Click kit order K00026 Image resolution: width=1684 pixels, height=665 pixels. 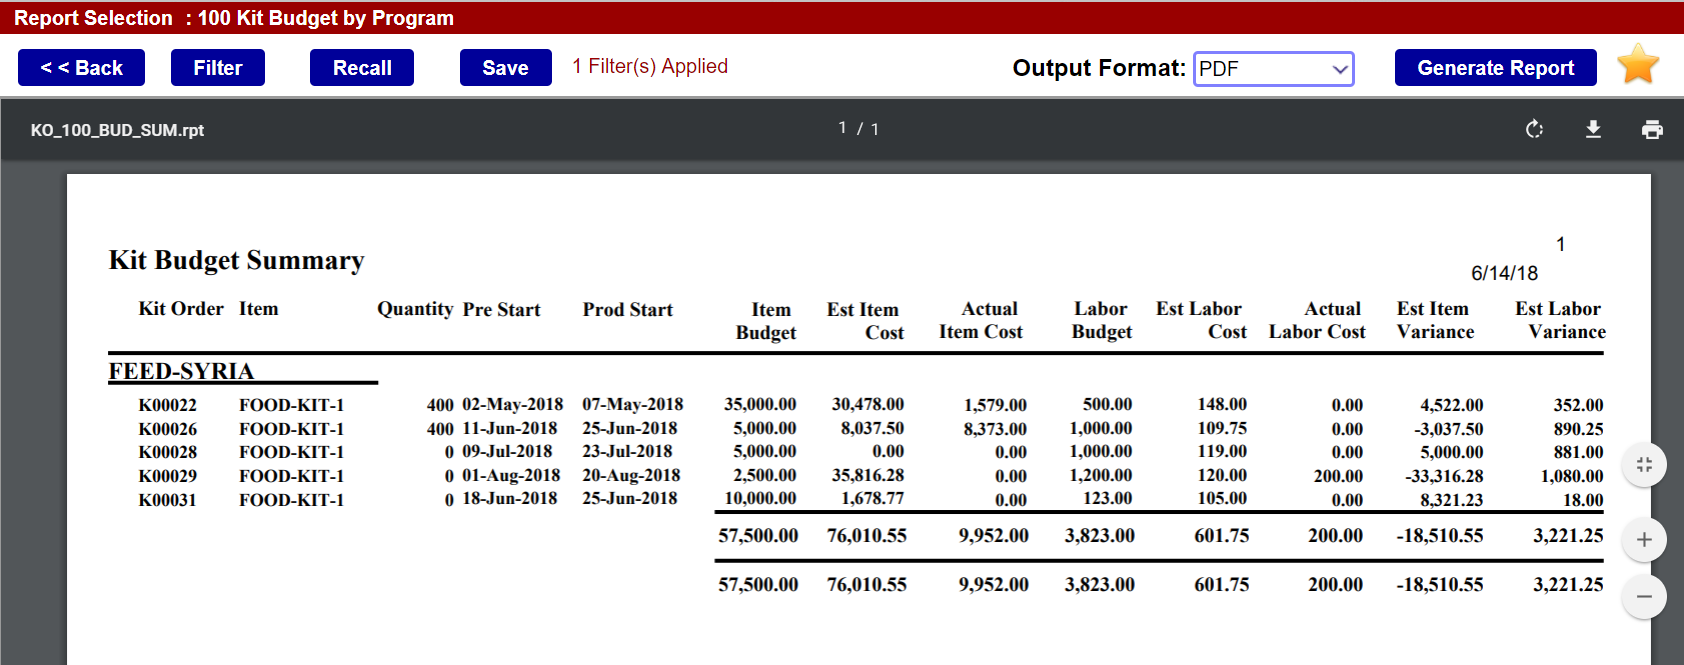tap(167, 429)
